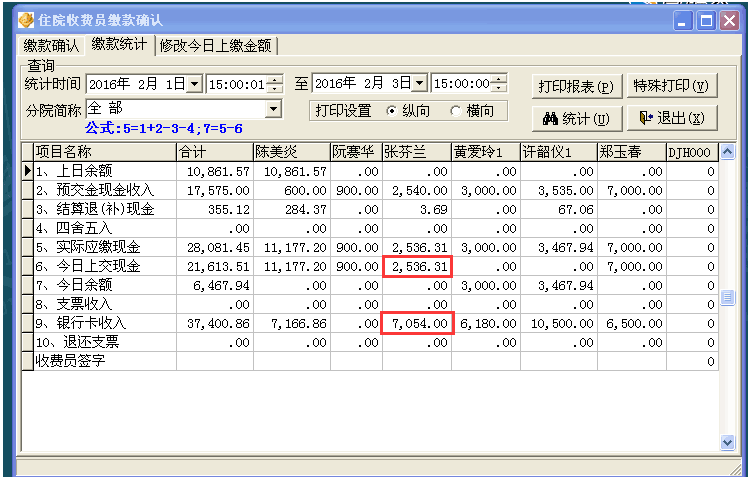
Task: Click the row selector beside 上日余额
Action: click(28, 171)
